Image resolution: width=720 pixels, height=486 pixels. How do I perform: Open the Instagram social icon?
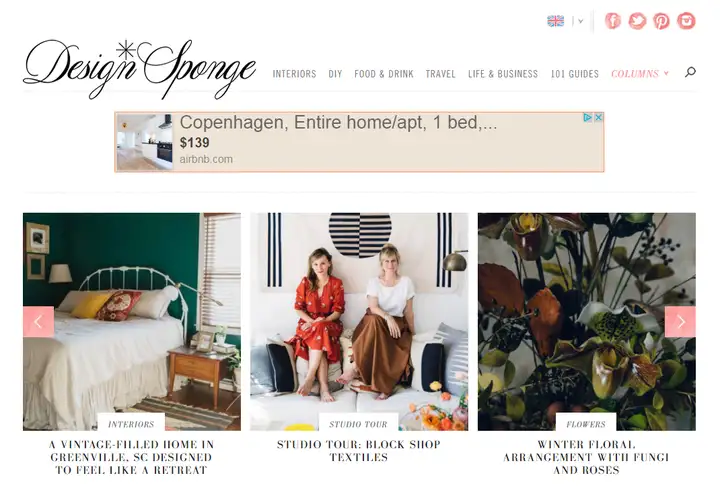coord(686,21)
